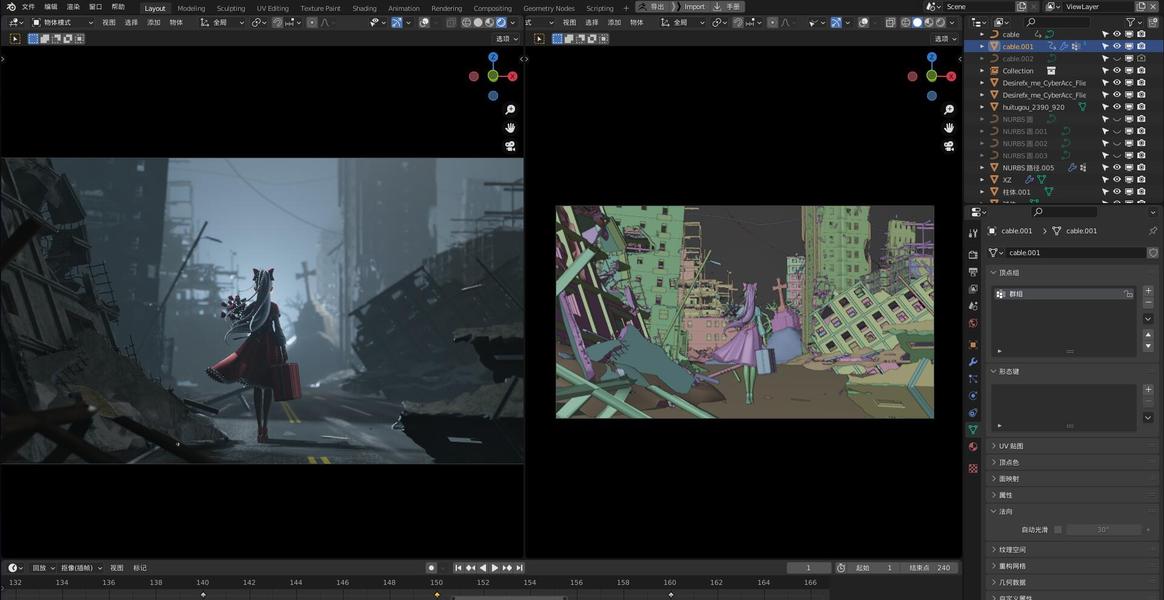Hide cable.001 in viewport via eye icon
This screenshot has height=600, width=1164.
pyautogui.click(x=1116, y=46)
